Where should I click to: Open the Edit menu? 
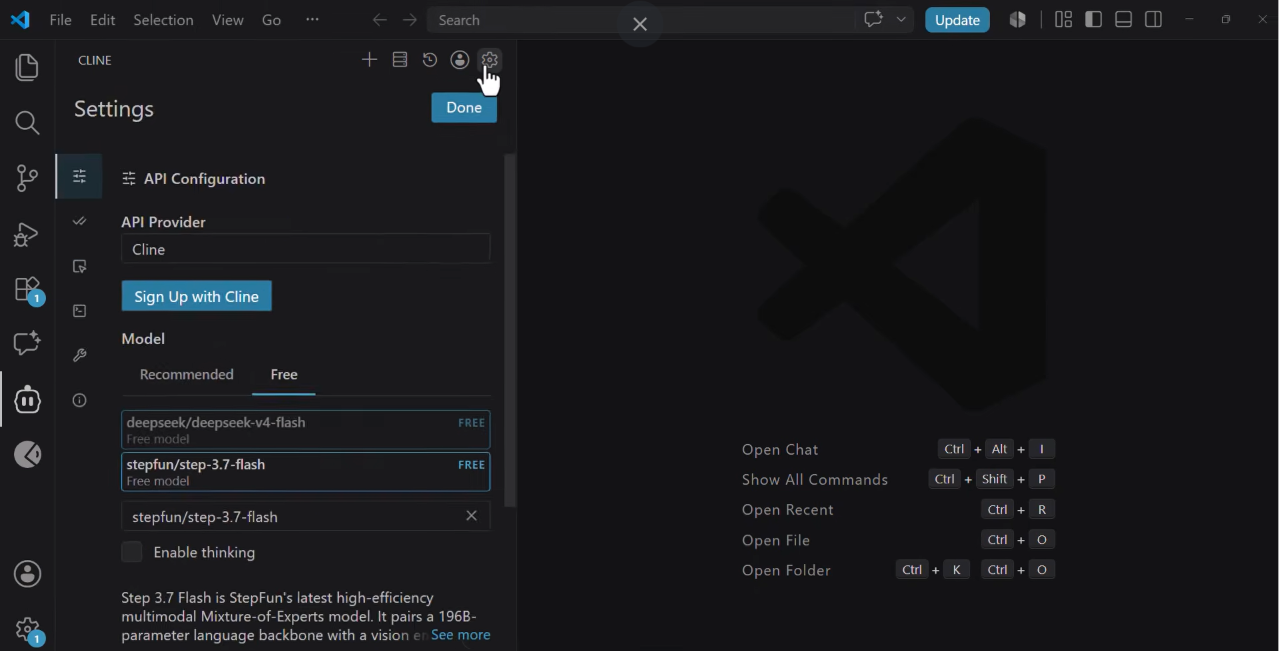coord(102,20)
